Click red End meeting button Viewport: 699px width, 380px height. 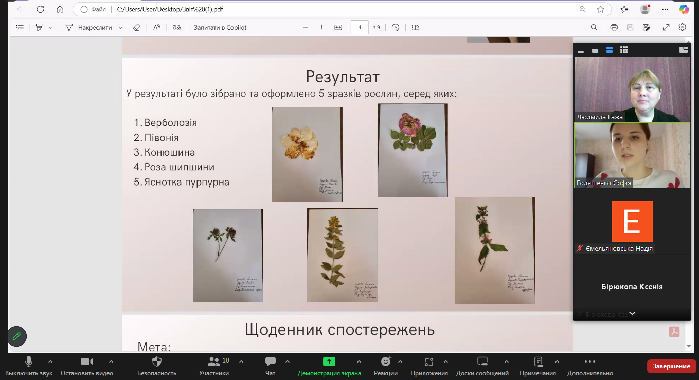pos(671,366)
